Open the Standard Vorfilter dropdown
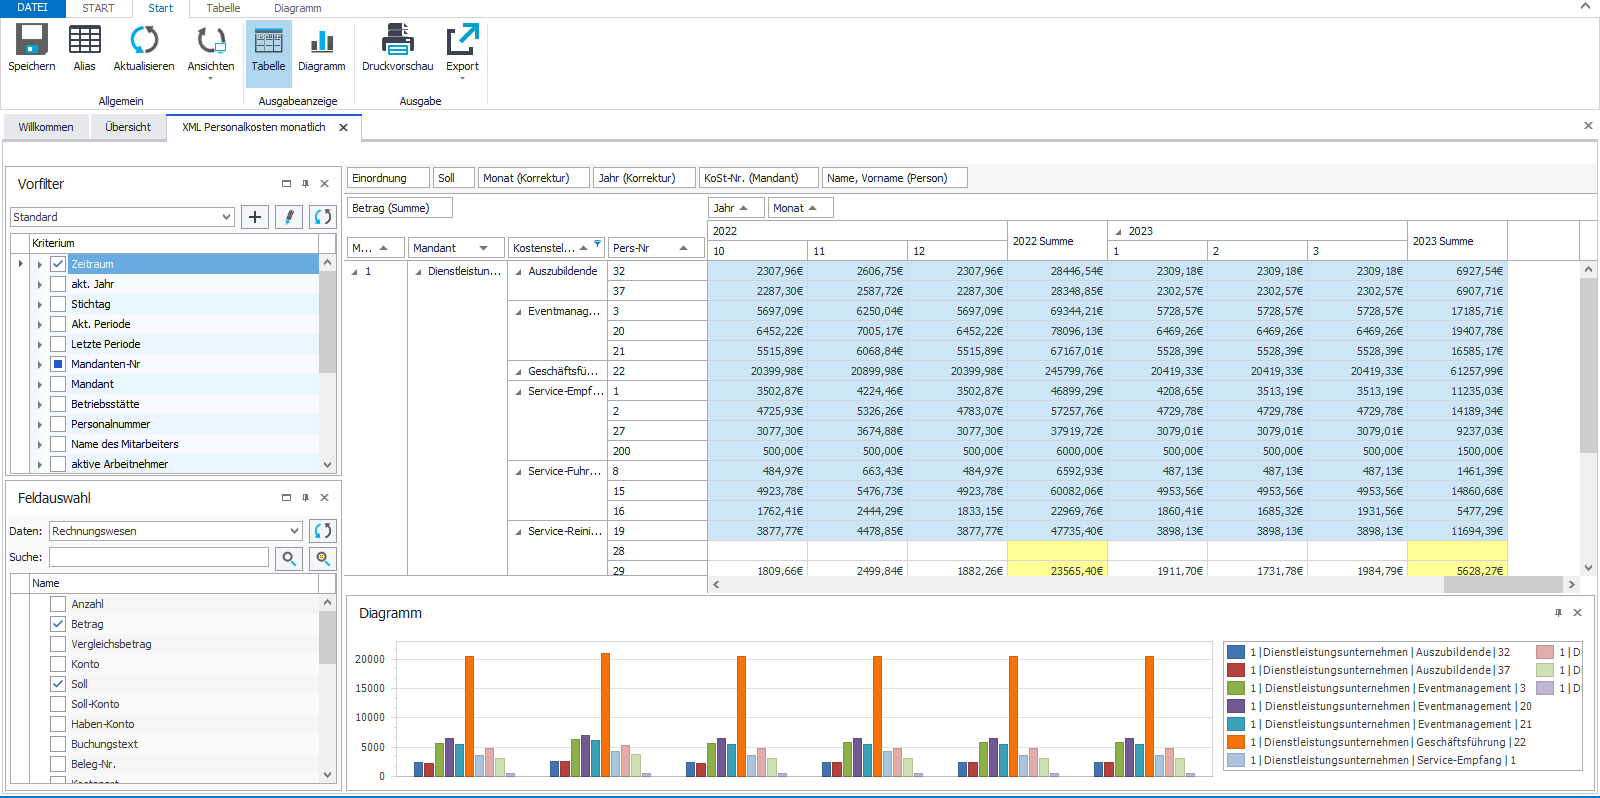Image resolution: width=1600 pixels, height=798 pixels. coord(226,217)
